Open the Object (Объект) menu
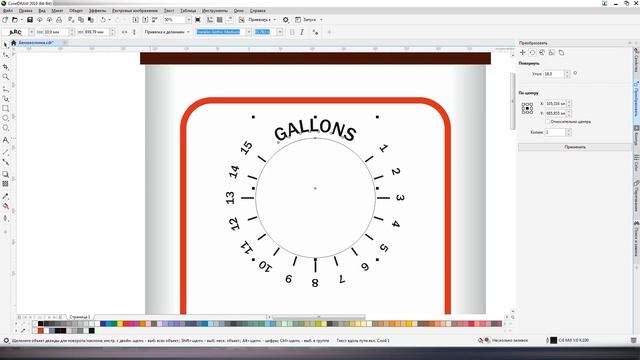Image resolution: width=640 pixels, height=360 pixels. 76,11
